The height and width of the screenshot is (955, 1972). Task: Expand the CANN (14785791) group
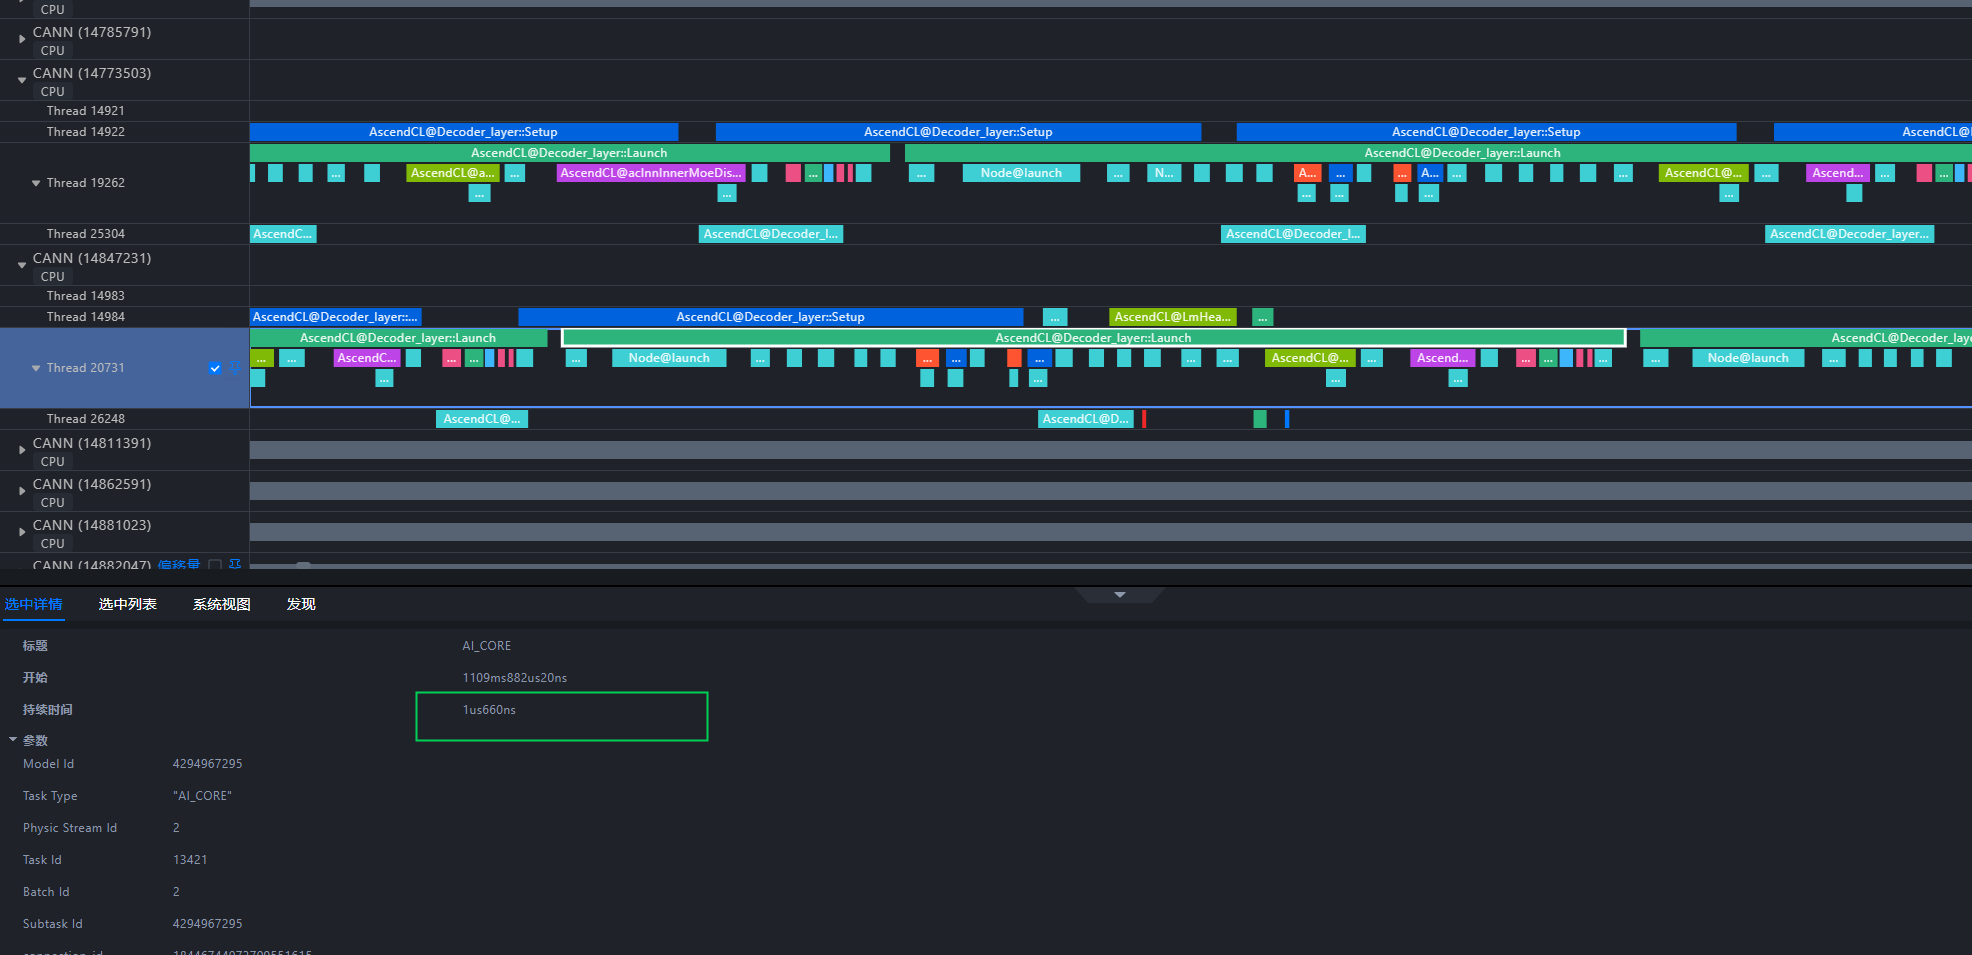coord(22,39)
